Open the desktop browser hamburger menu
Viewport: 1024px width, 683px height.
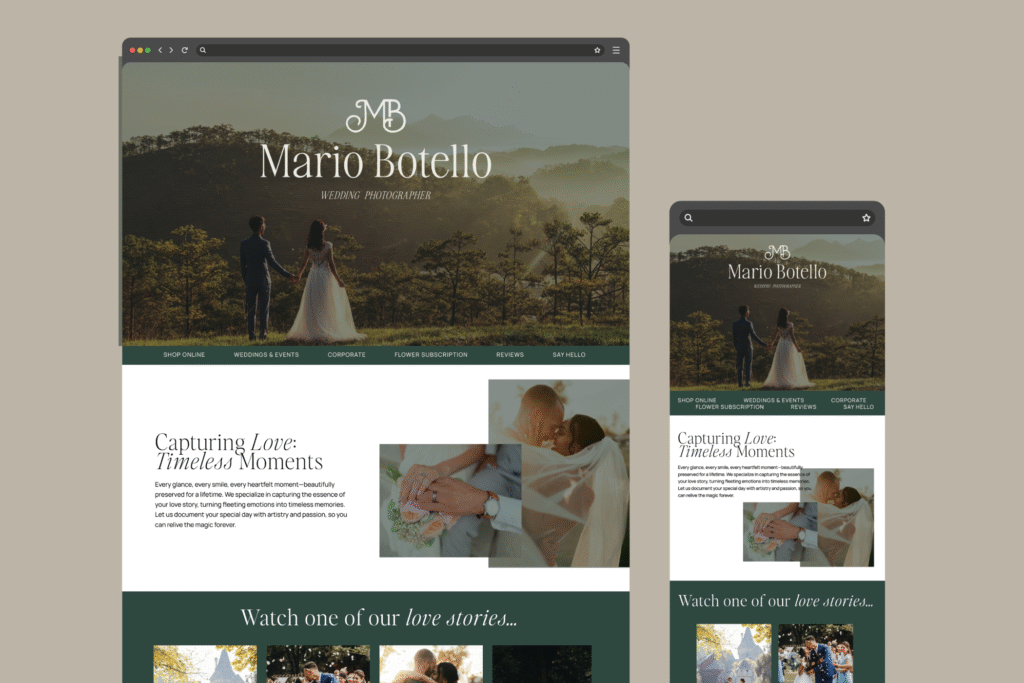616,50
